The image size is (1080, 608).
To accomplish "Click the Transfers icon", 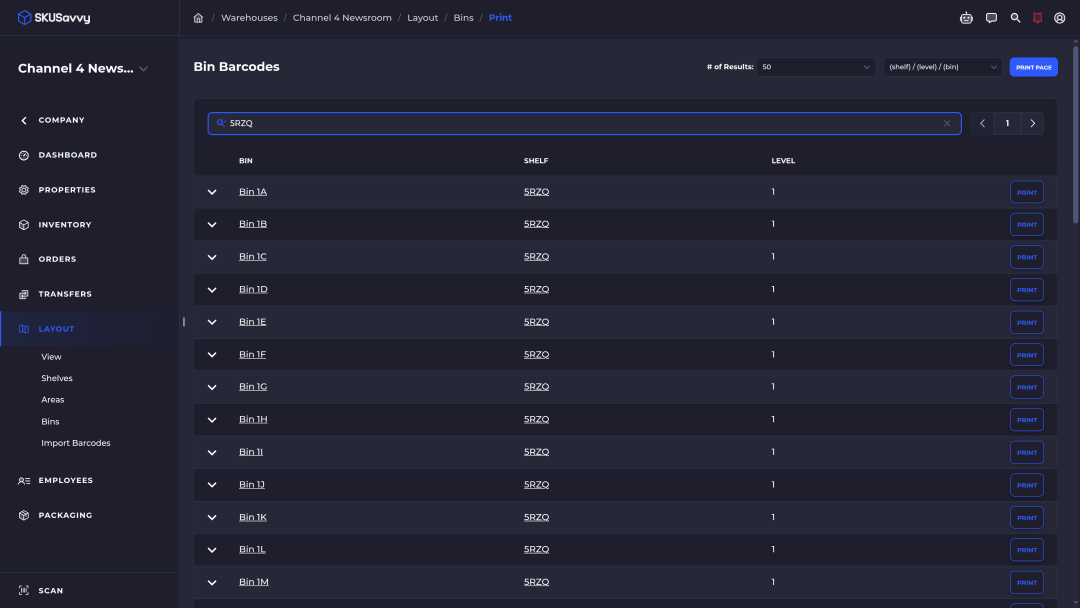I will (24, 294).
